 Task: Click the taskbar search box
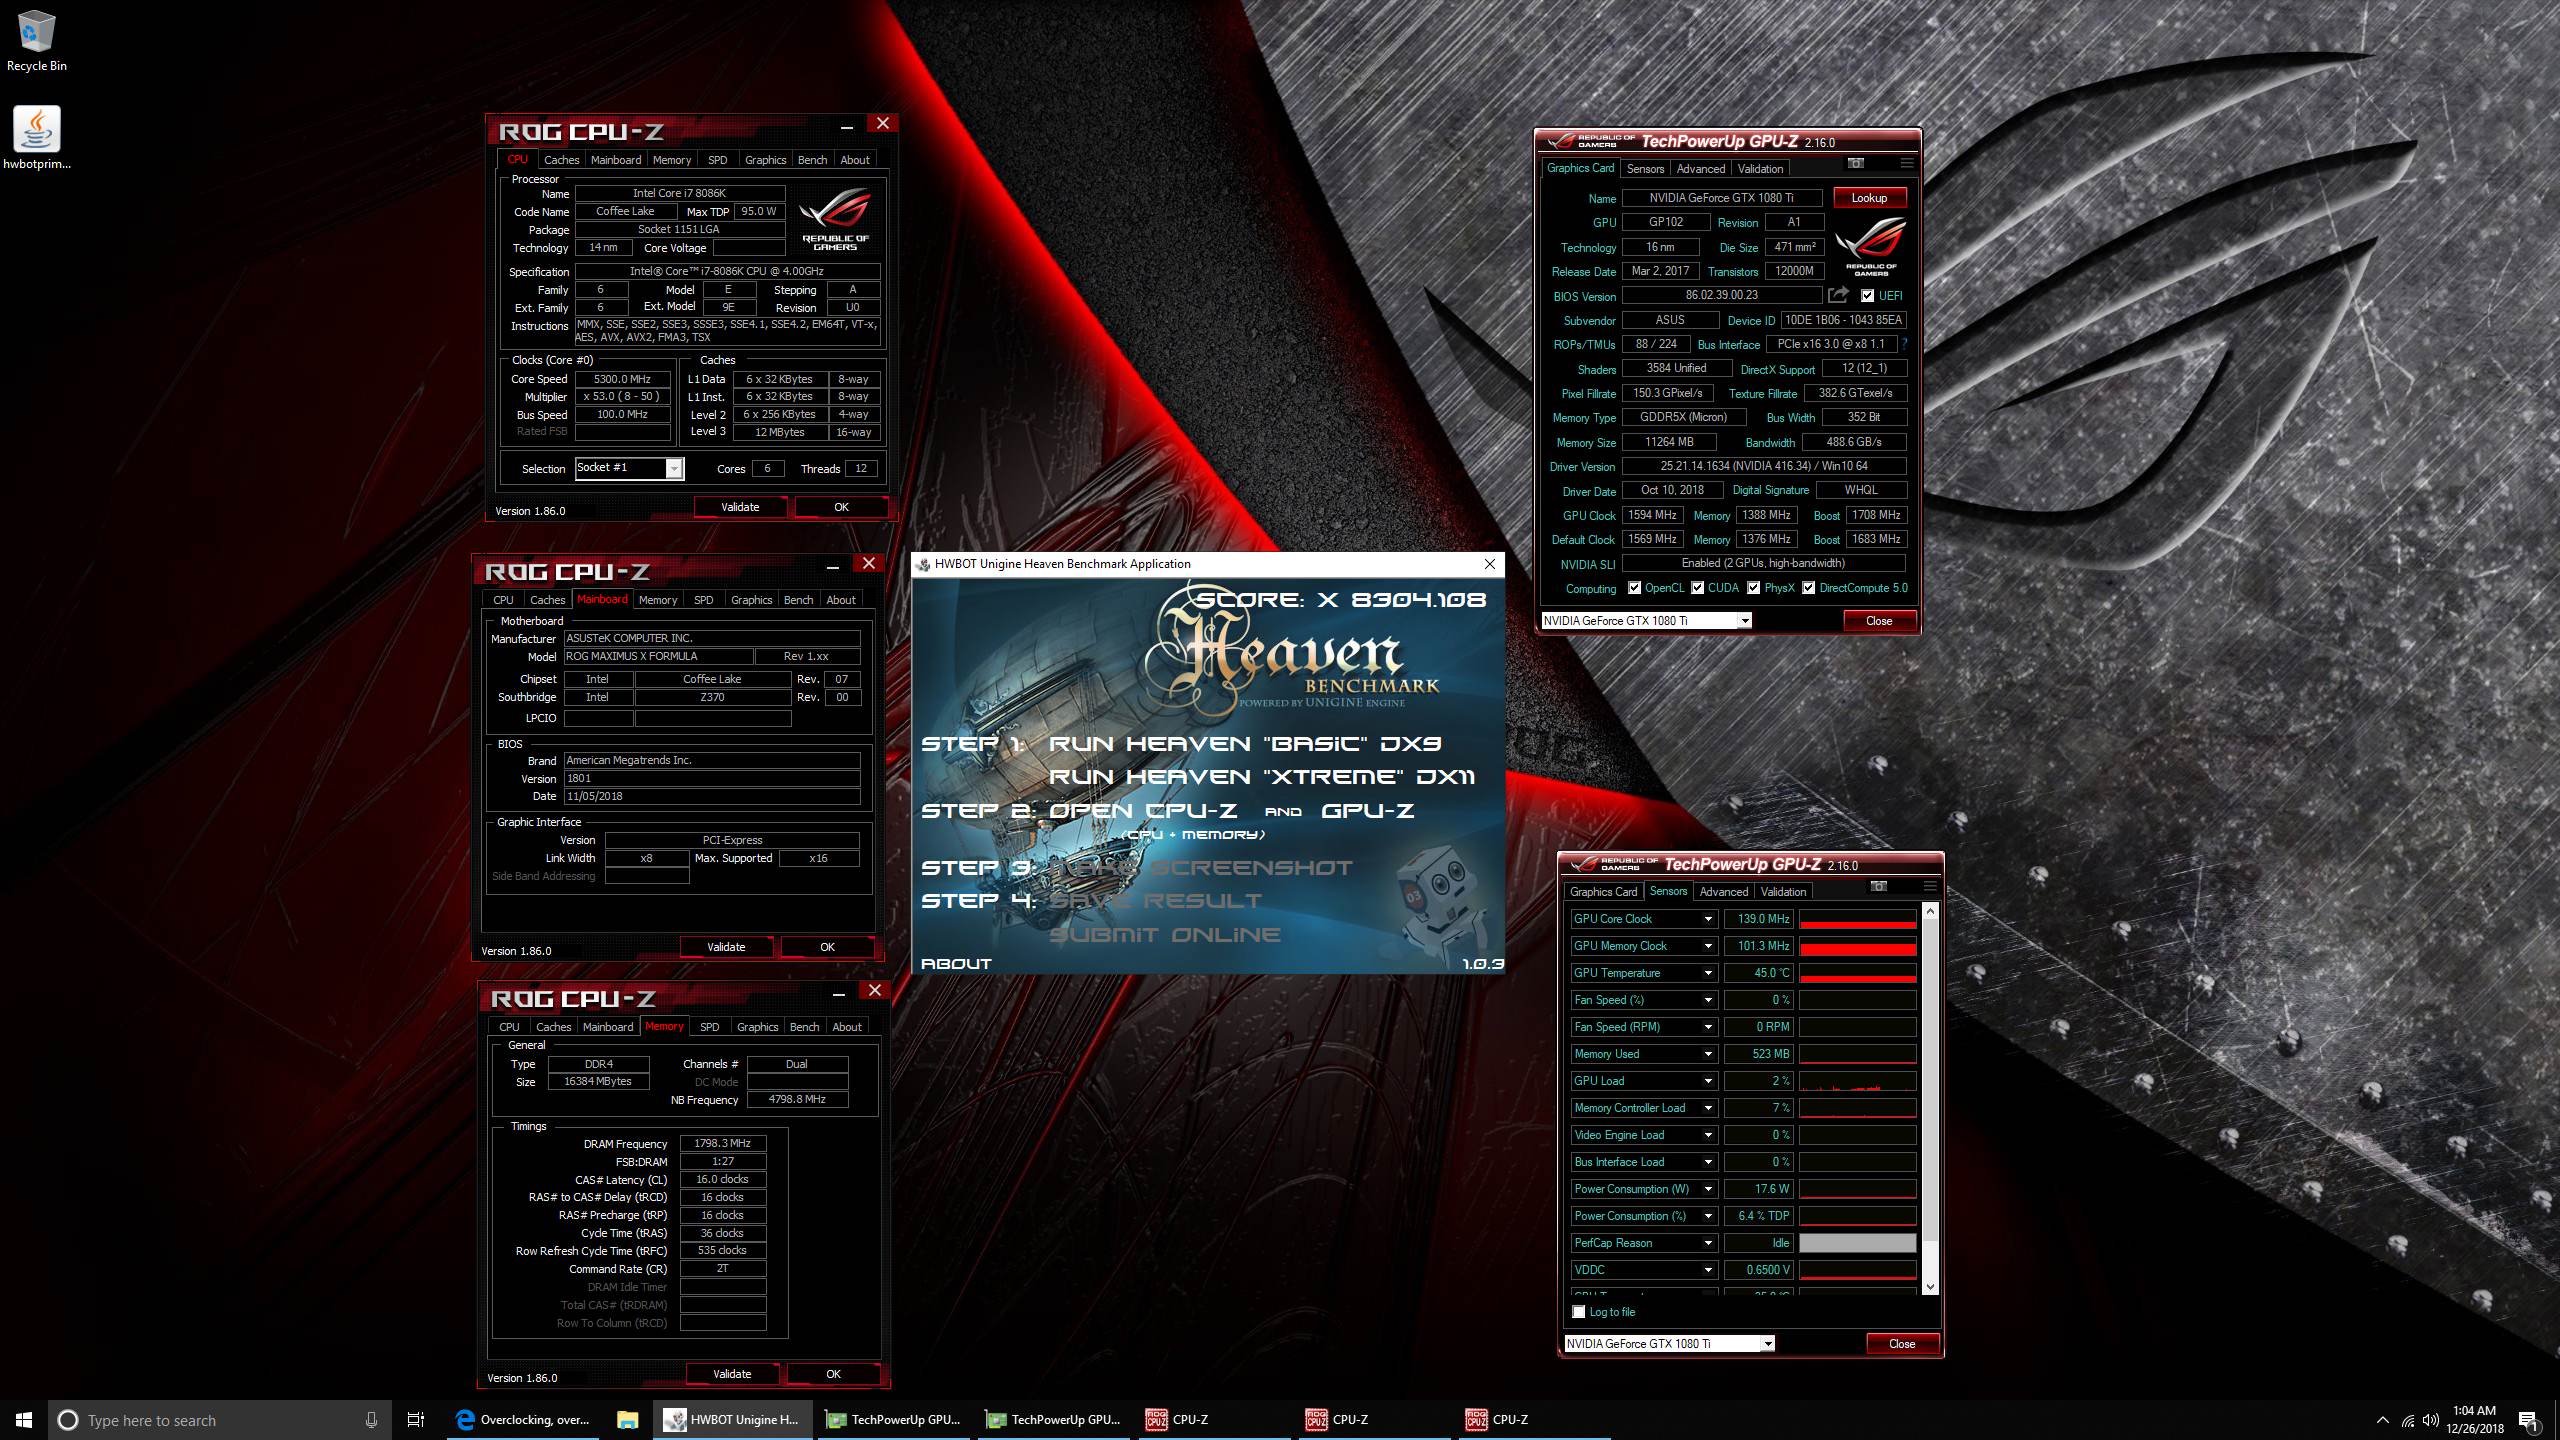click(x=218, y=1420)
